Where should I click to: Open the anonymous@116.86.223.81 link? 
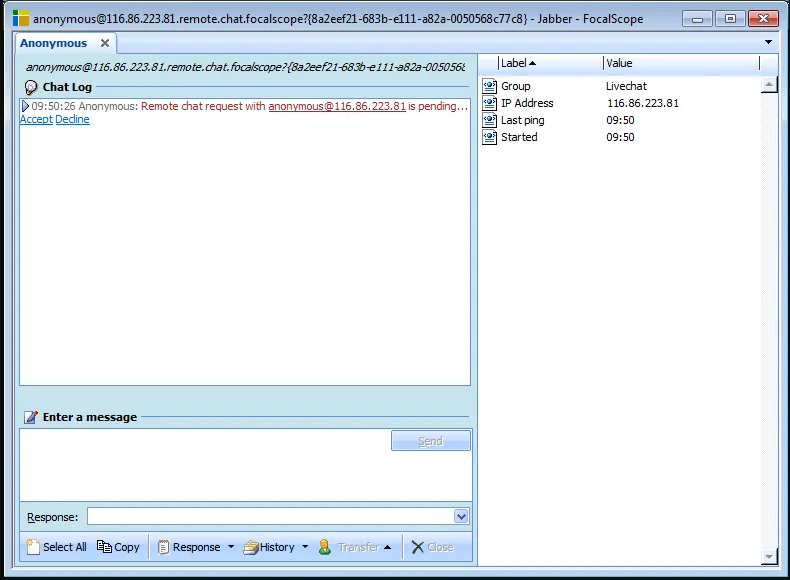[337, 106]
